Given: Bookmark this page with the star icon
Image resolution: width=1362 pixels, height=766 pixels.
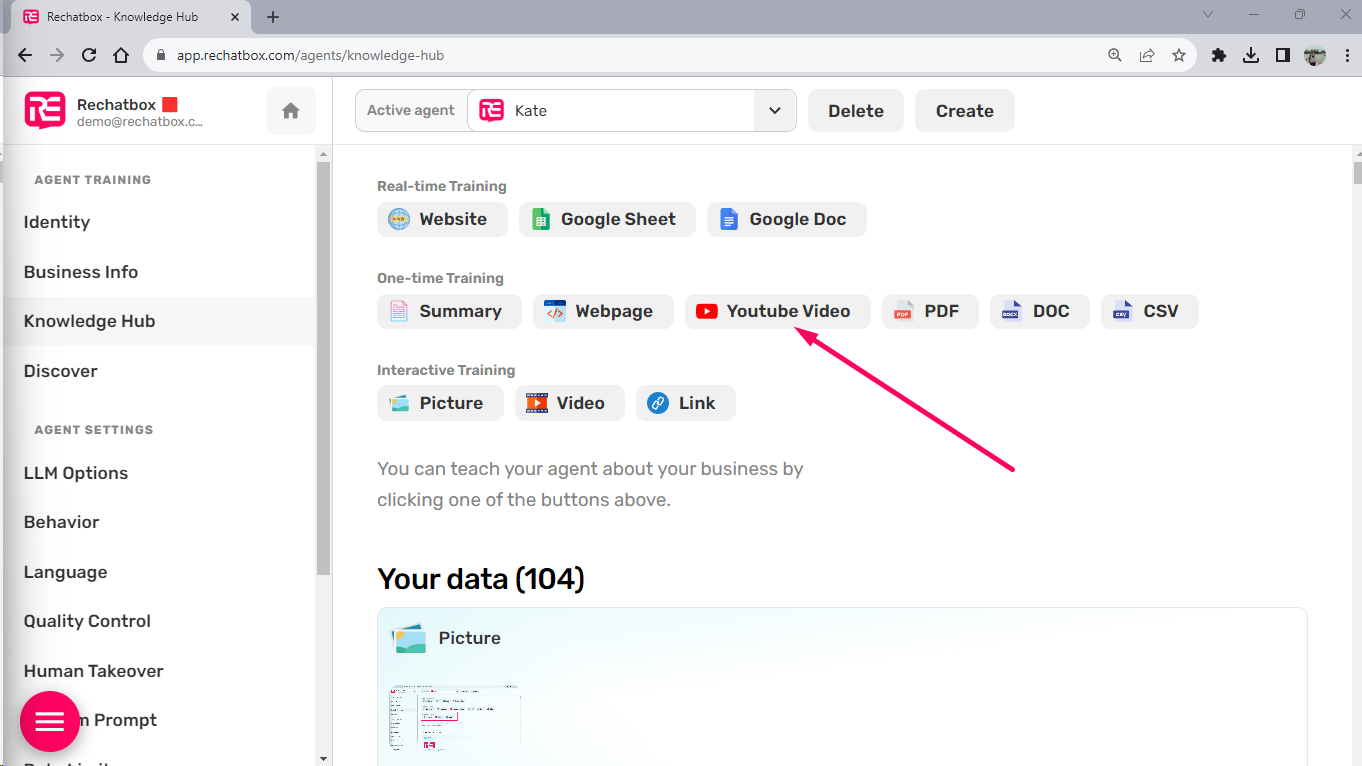Looking at the screenshot, I should click(1179, 56).
